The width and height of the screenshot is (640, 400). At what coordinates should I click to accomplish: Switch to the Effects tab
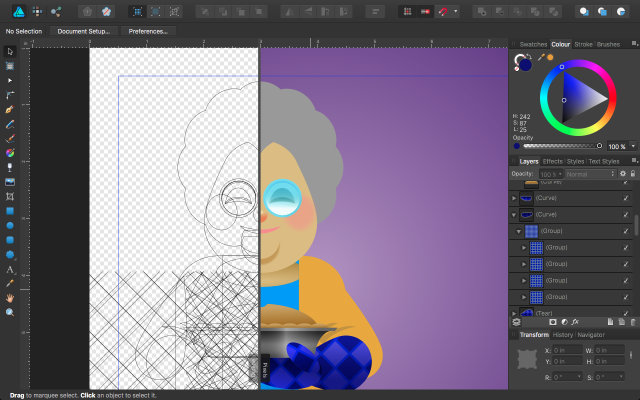pyautogui.click(x=553, y=161)
